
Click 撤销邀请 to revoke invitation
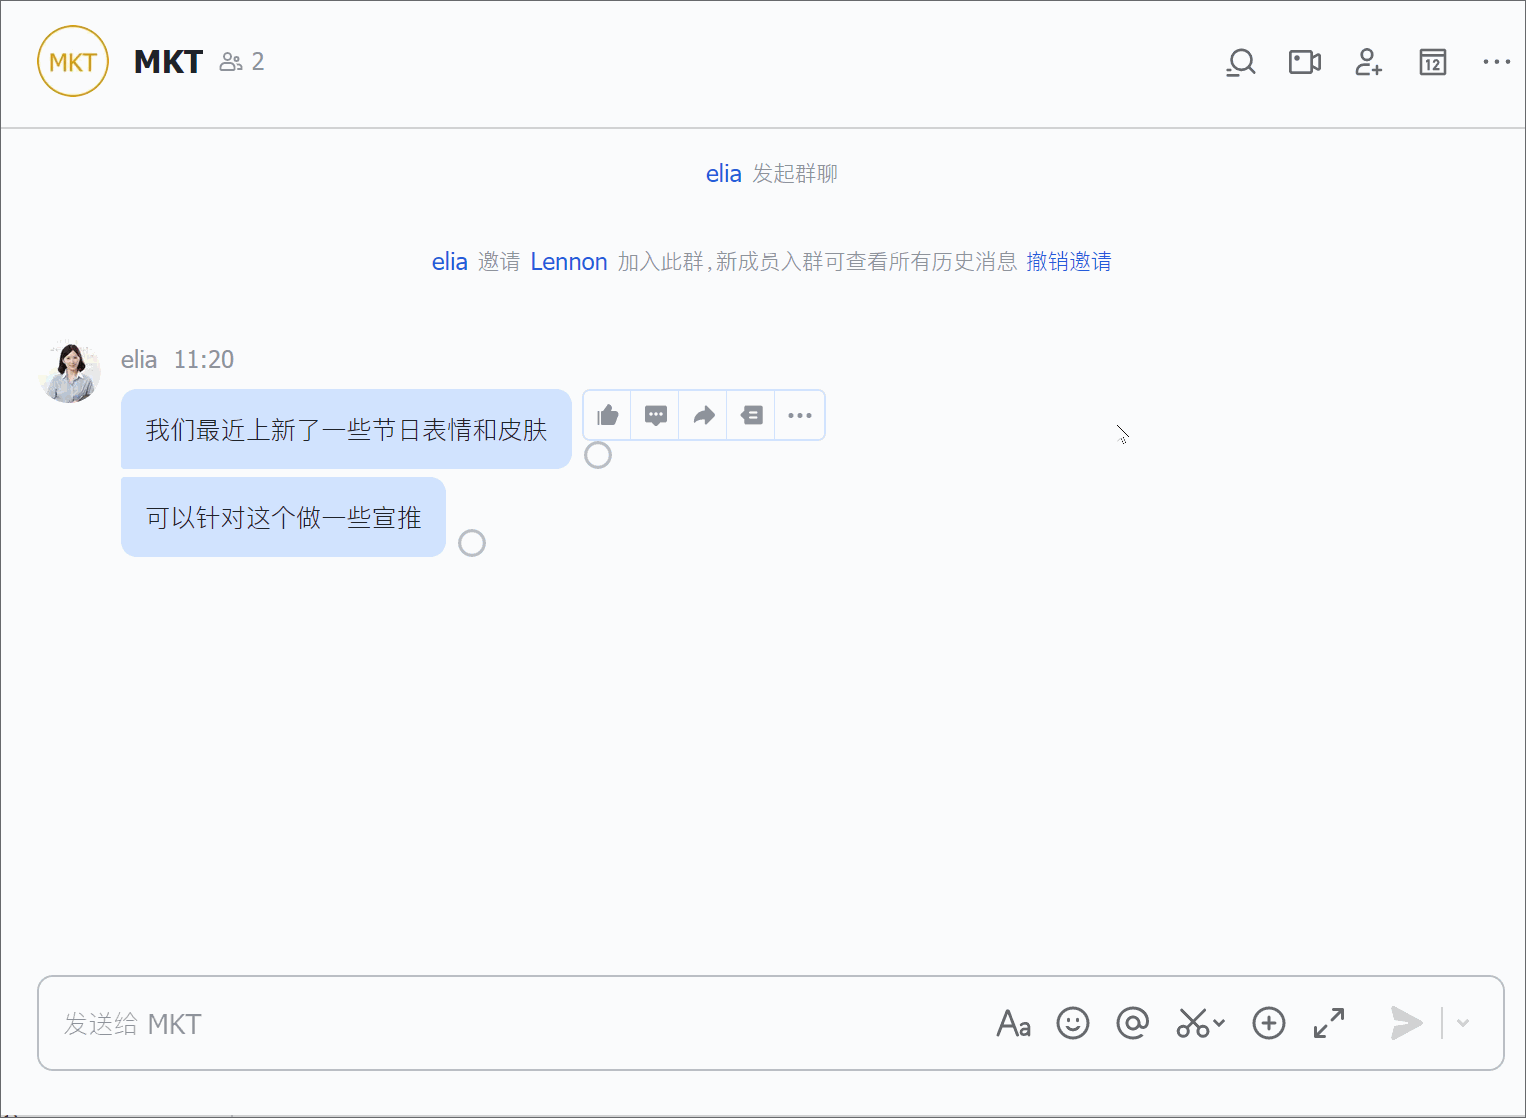[x=1069, y=262]
